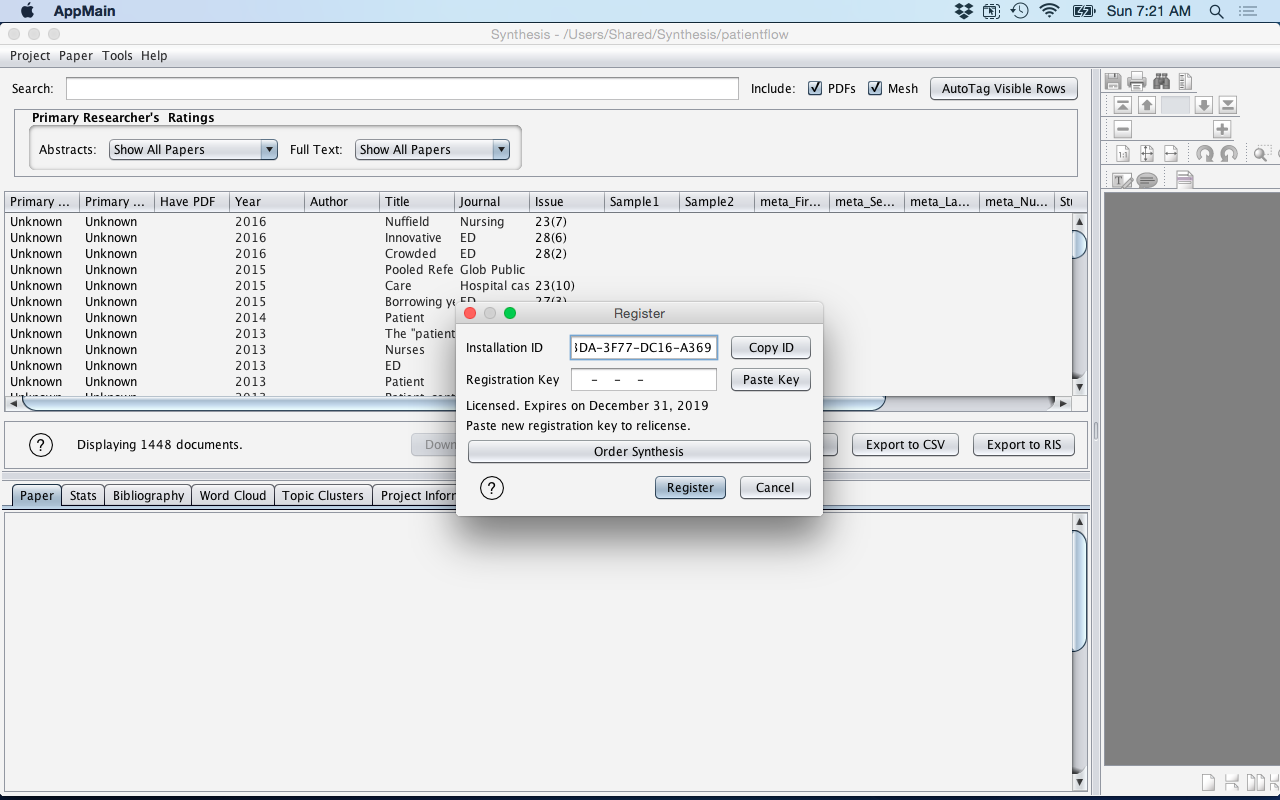Viewport: 1280px width, 800px height.
Task: Open the Abstracts rating filter dropdown
Action: [193, 149]
